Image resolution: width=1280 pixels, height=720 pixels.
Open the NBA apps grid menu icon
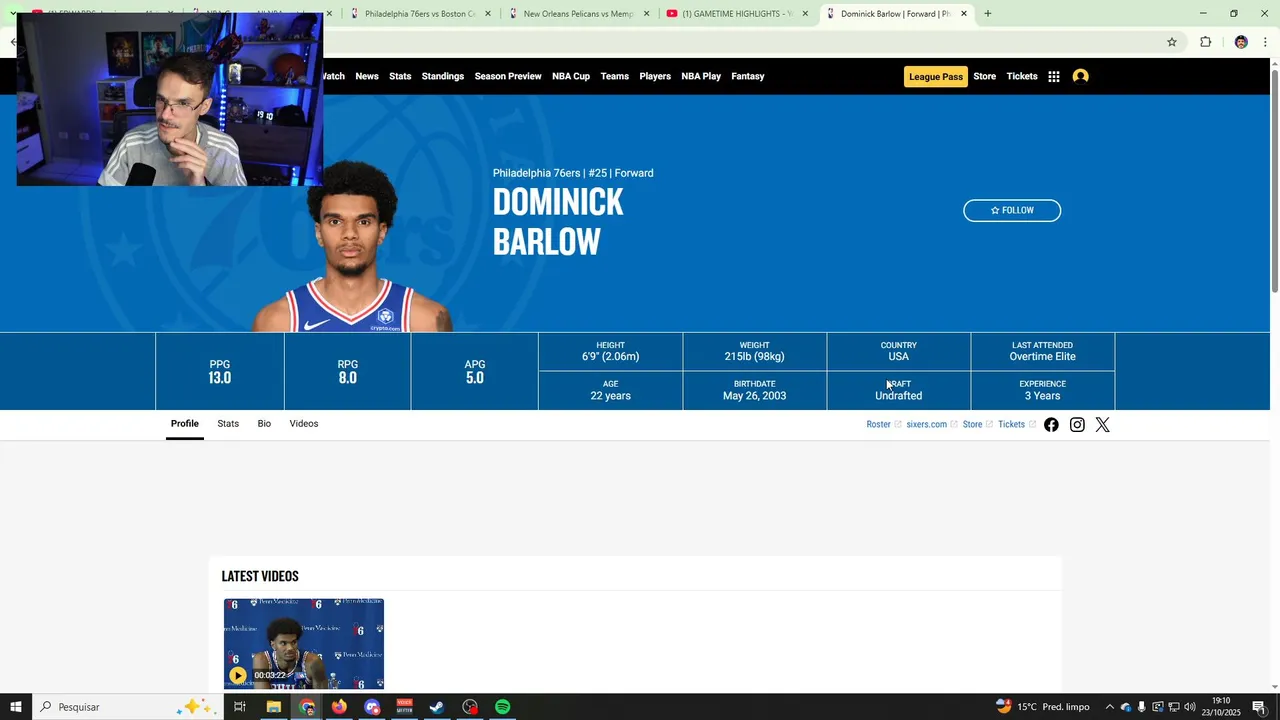(1053, 76)
